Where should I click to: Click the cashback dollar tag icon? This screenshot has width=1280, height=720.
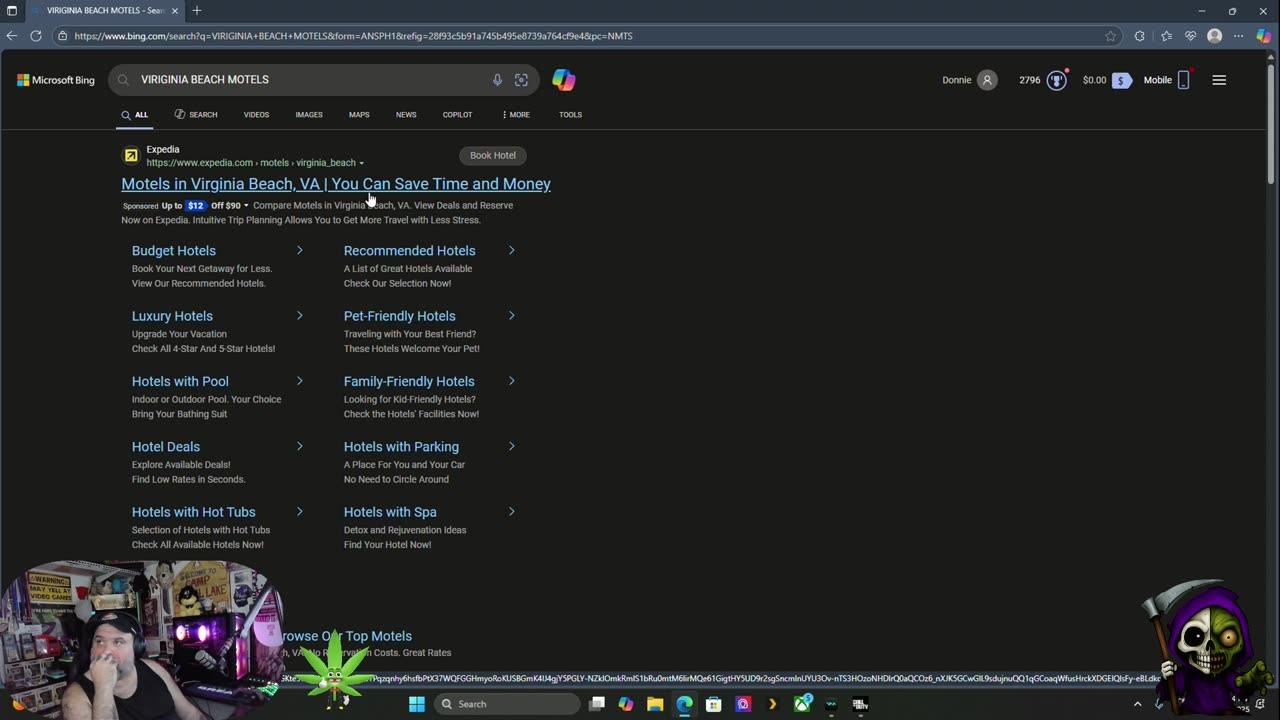pyautogui.click(x=1122, y=80)
